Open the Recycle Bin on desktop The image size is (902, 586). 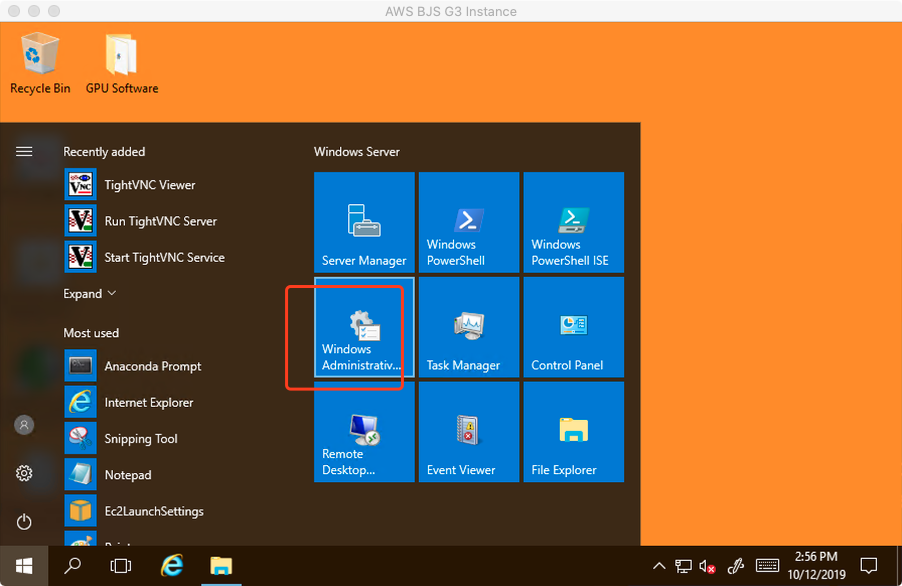coord(40,63)
